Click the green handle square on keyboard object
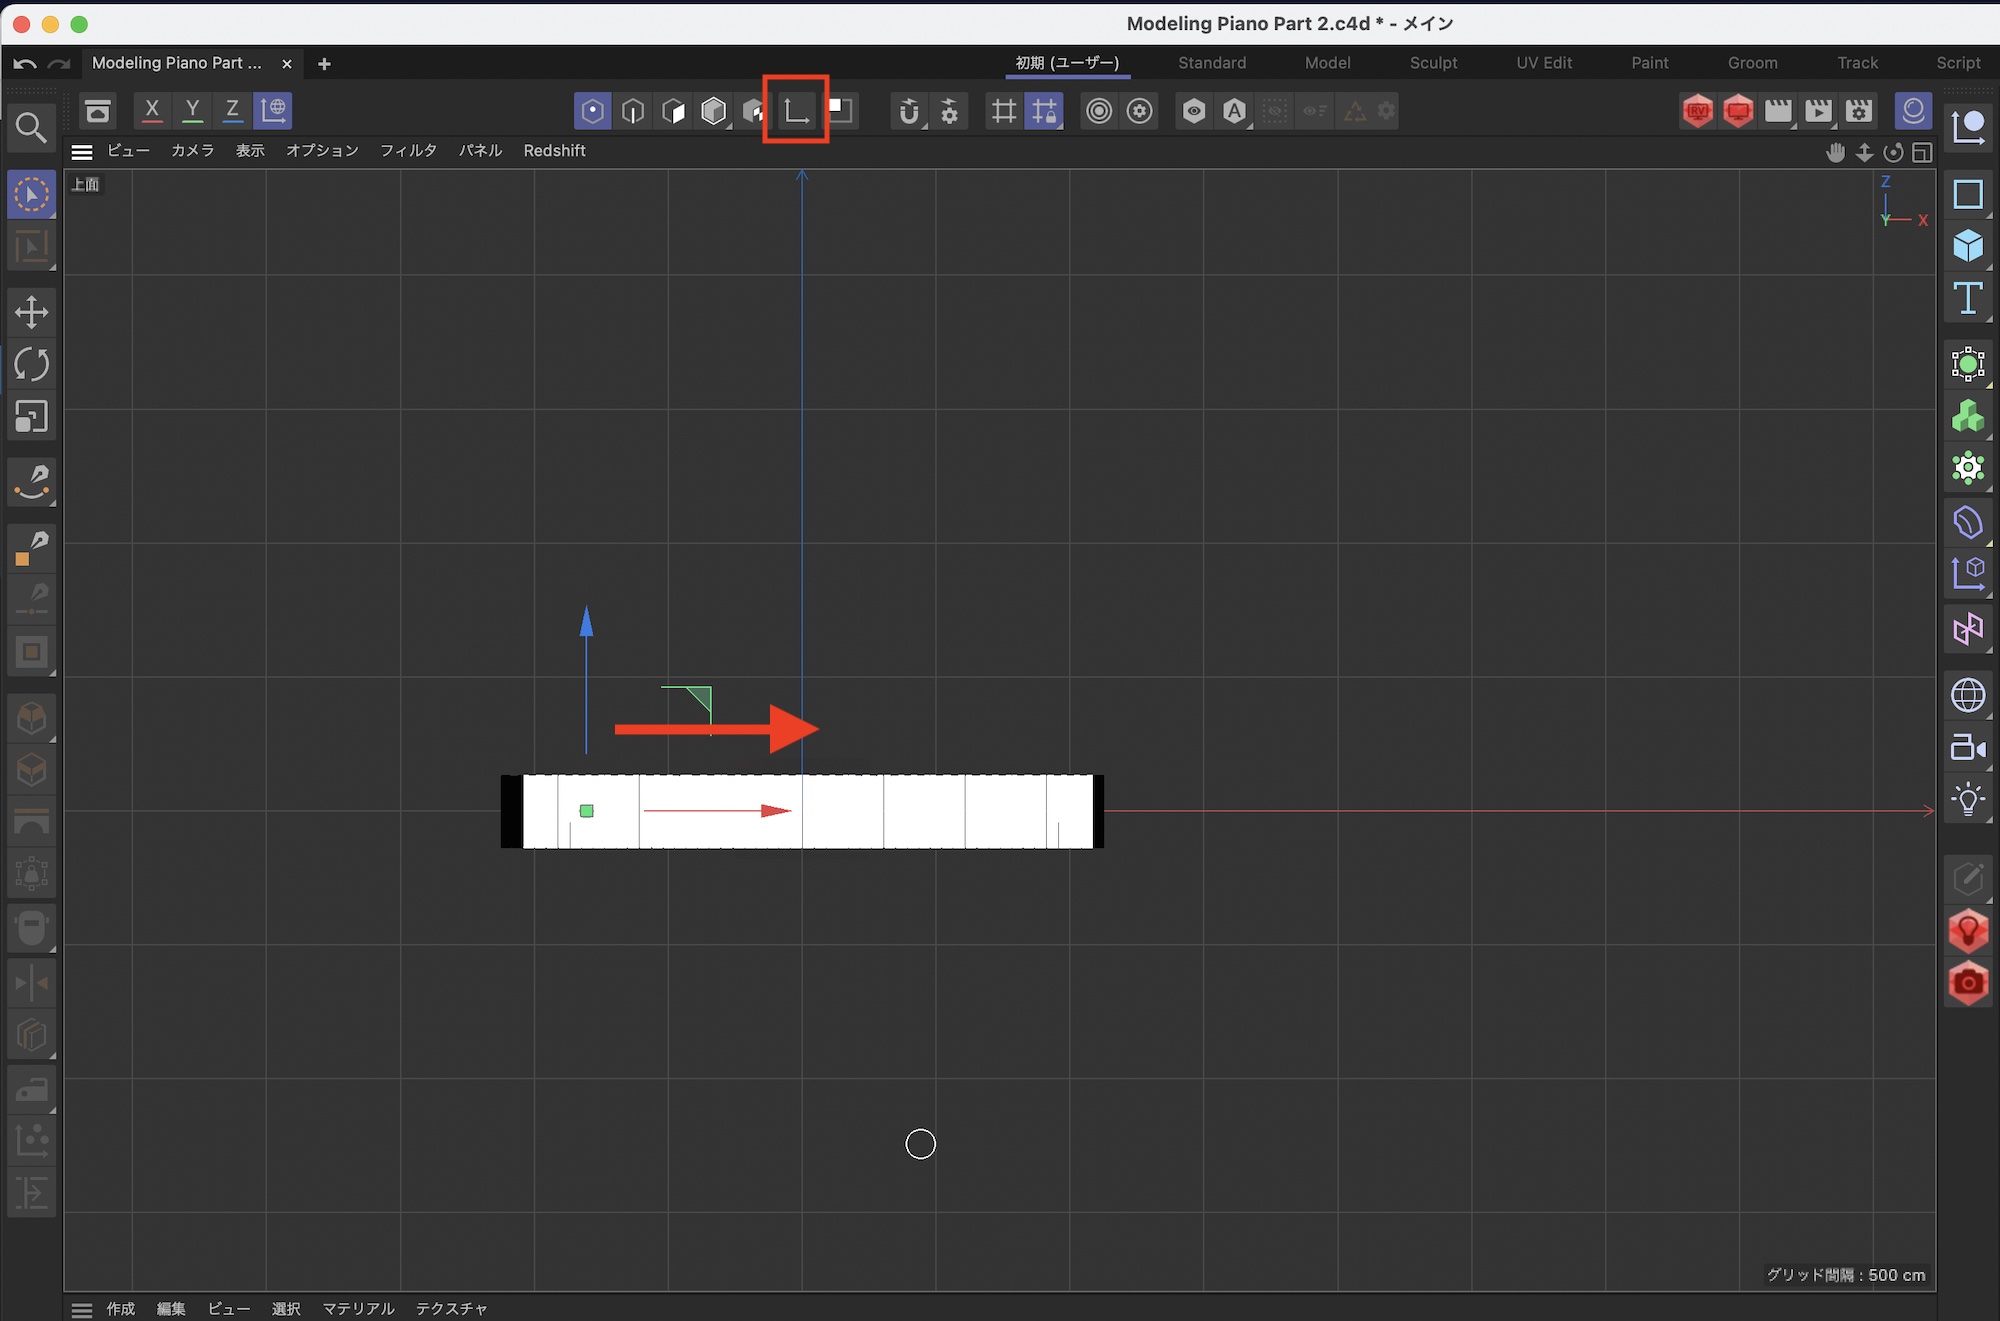This screenshot has height=1321, width=2000. pyautogui.click(x=587, y=811)
